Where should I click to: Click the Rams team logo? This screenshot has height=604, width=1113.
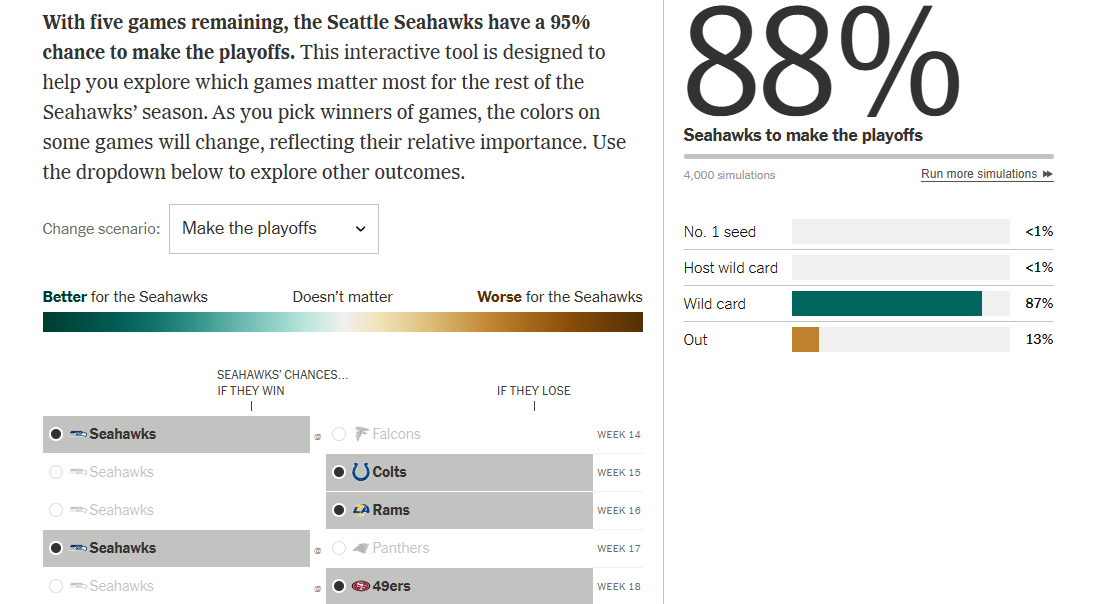[361, 510]
